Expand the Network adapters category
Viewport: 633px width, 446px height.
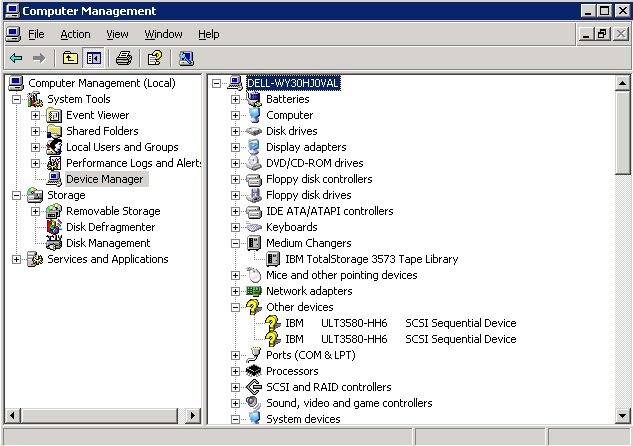tap(236, 291)
